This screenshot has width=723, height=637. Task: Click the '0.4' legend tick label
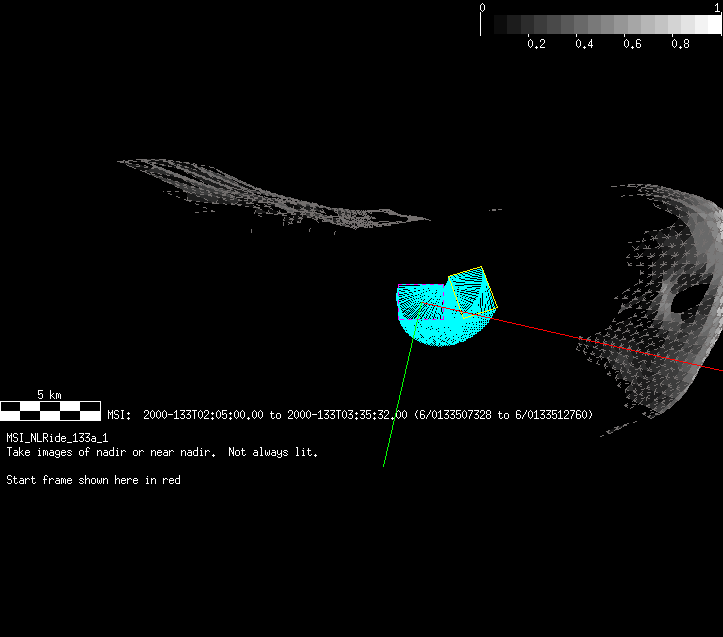(x=584, y=44)
